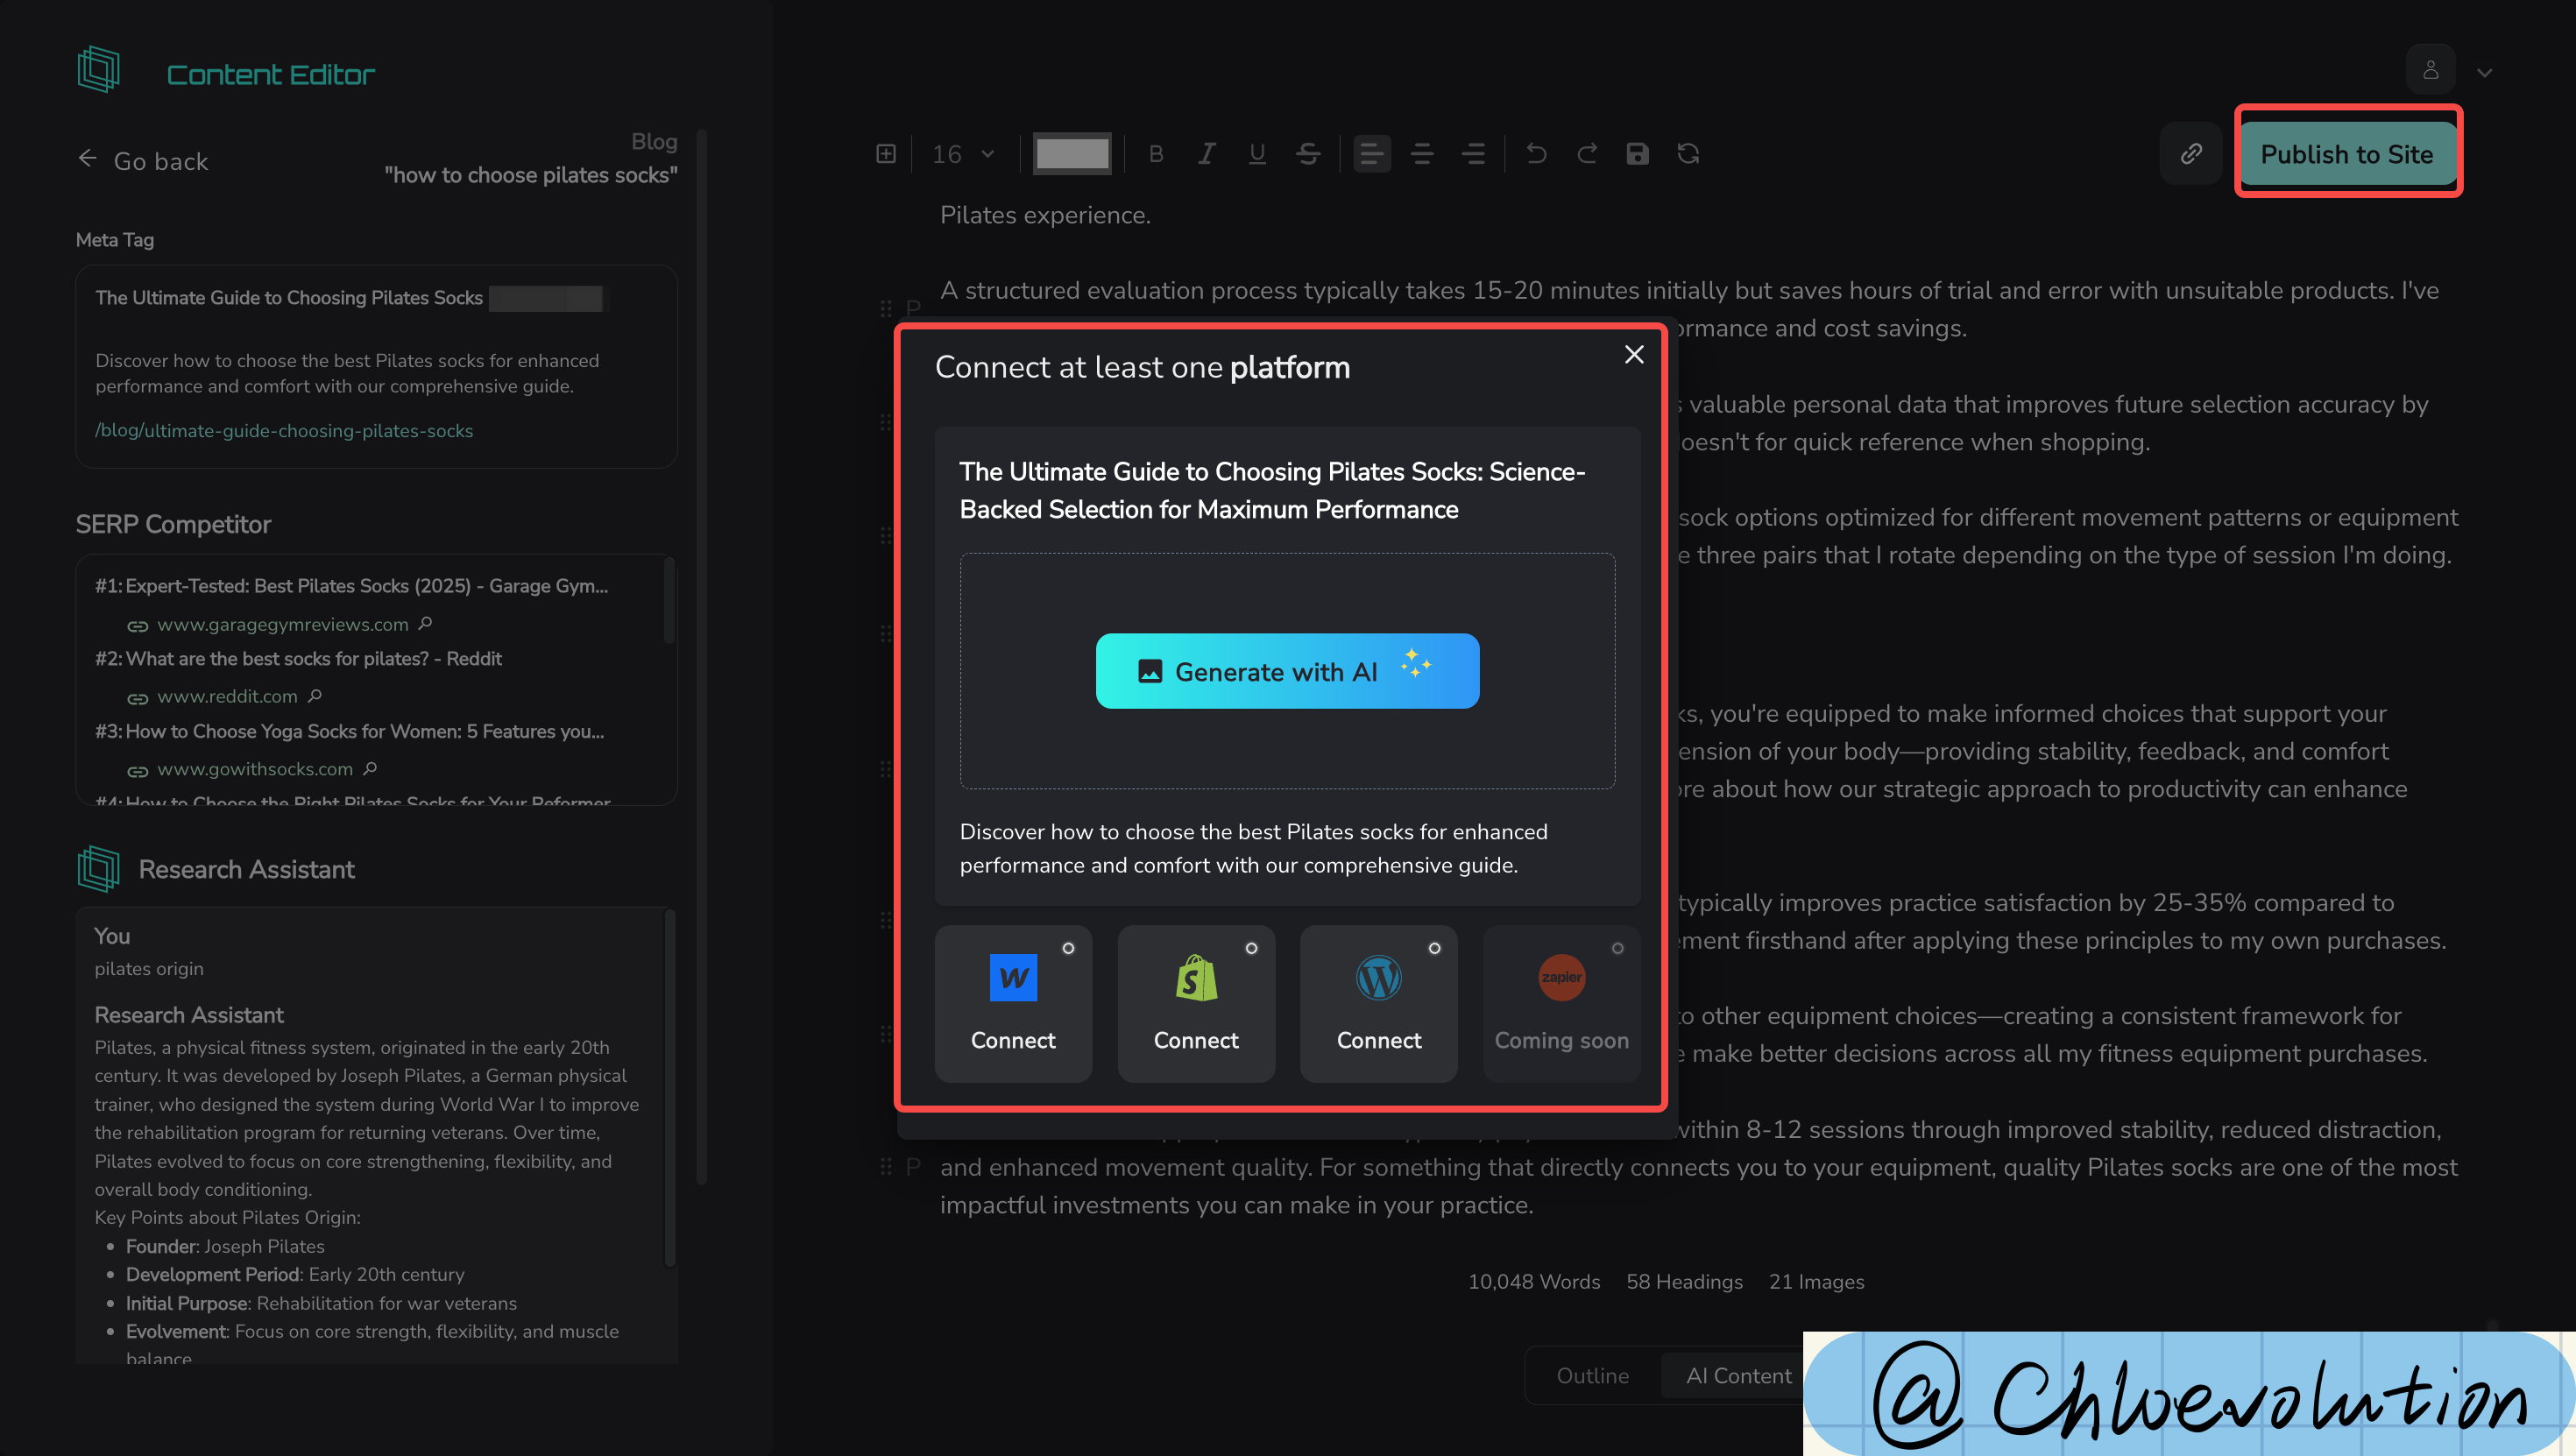
Task: Click the drag handle beside last paragraph
Action: click(886, 1167)
